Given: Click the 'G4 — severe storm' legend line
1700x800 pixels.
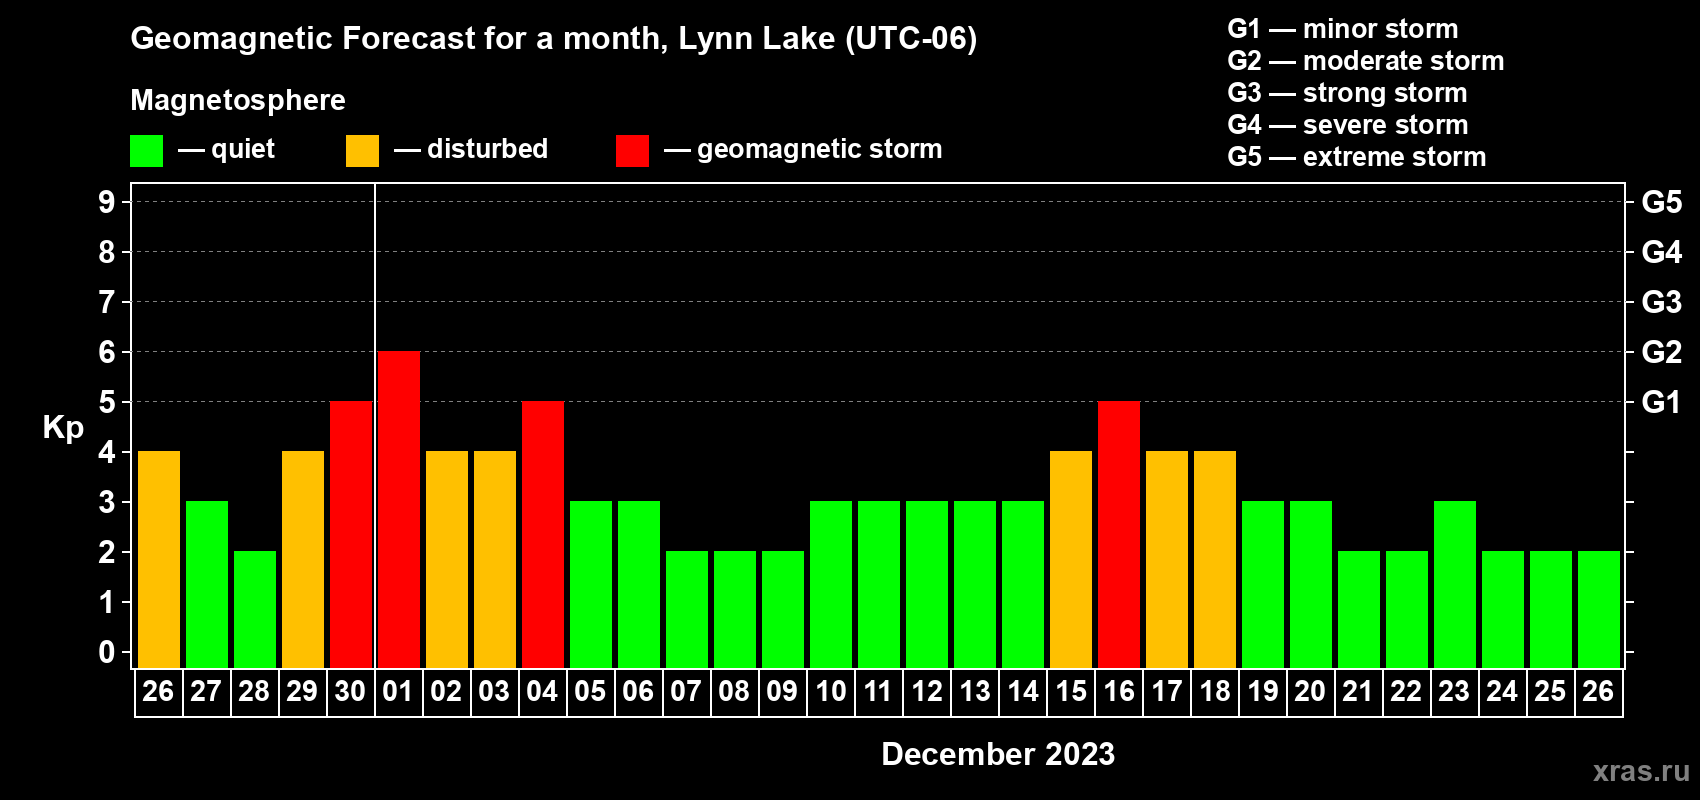Looking at the screenshot, I should point(1348,125).
